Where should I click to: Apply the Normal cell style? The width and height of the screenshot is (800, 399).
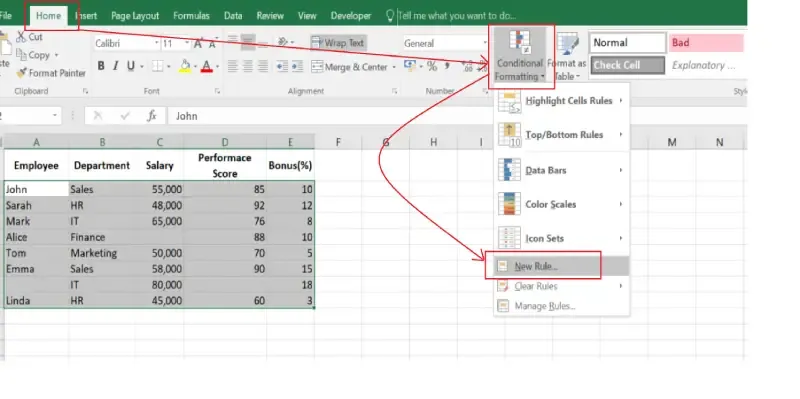tap(628, 43)
